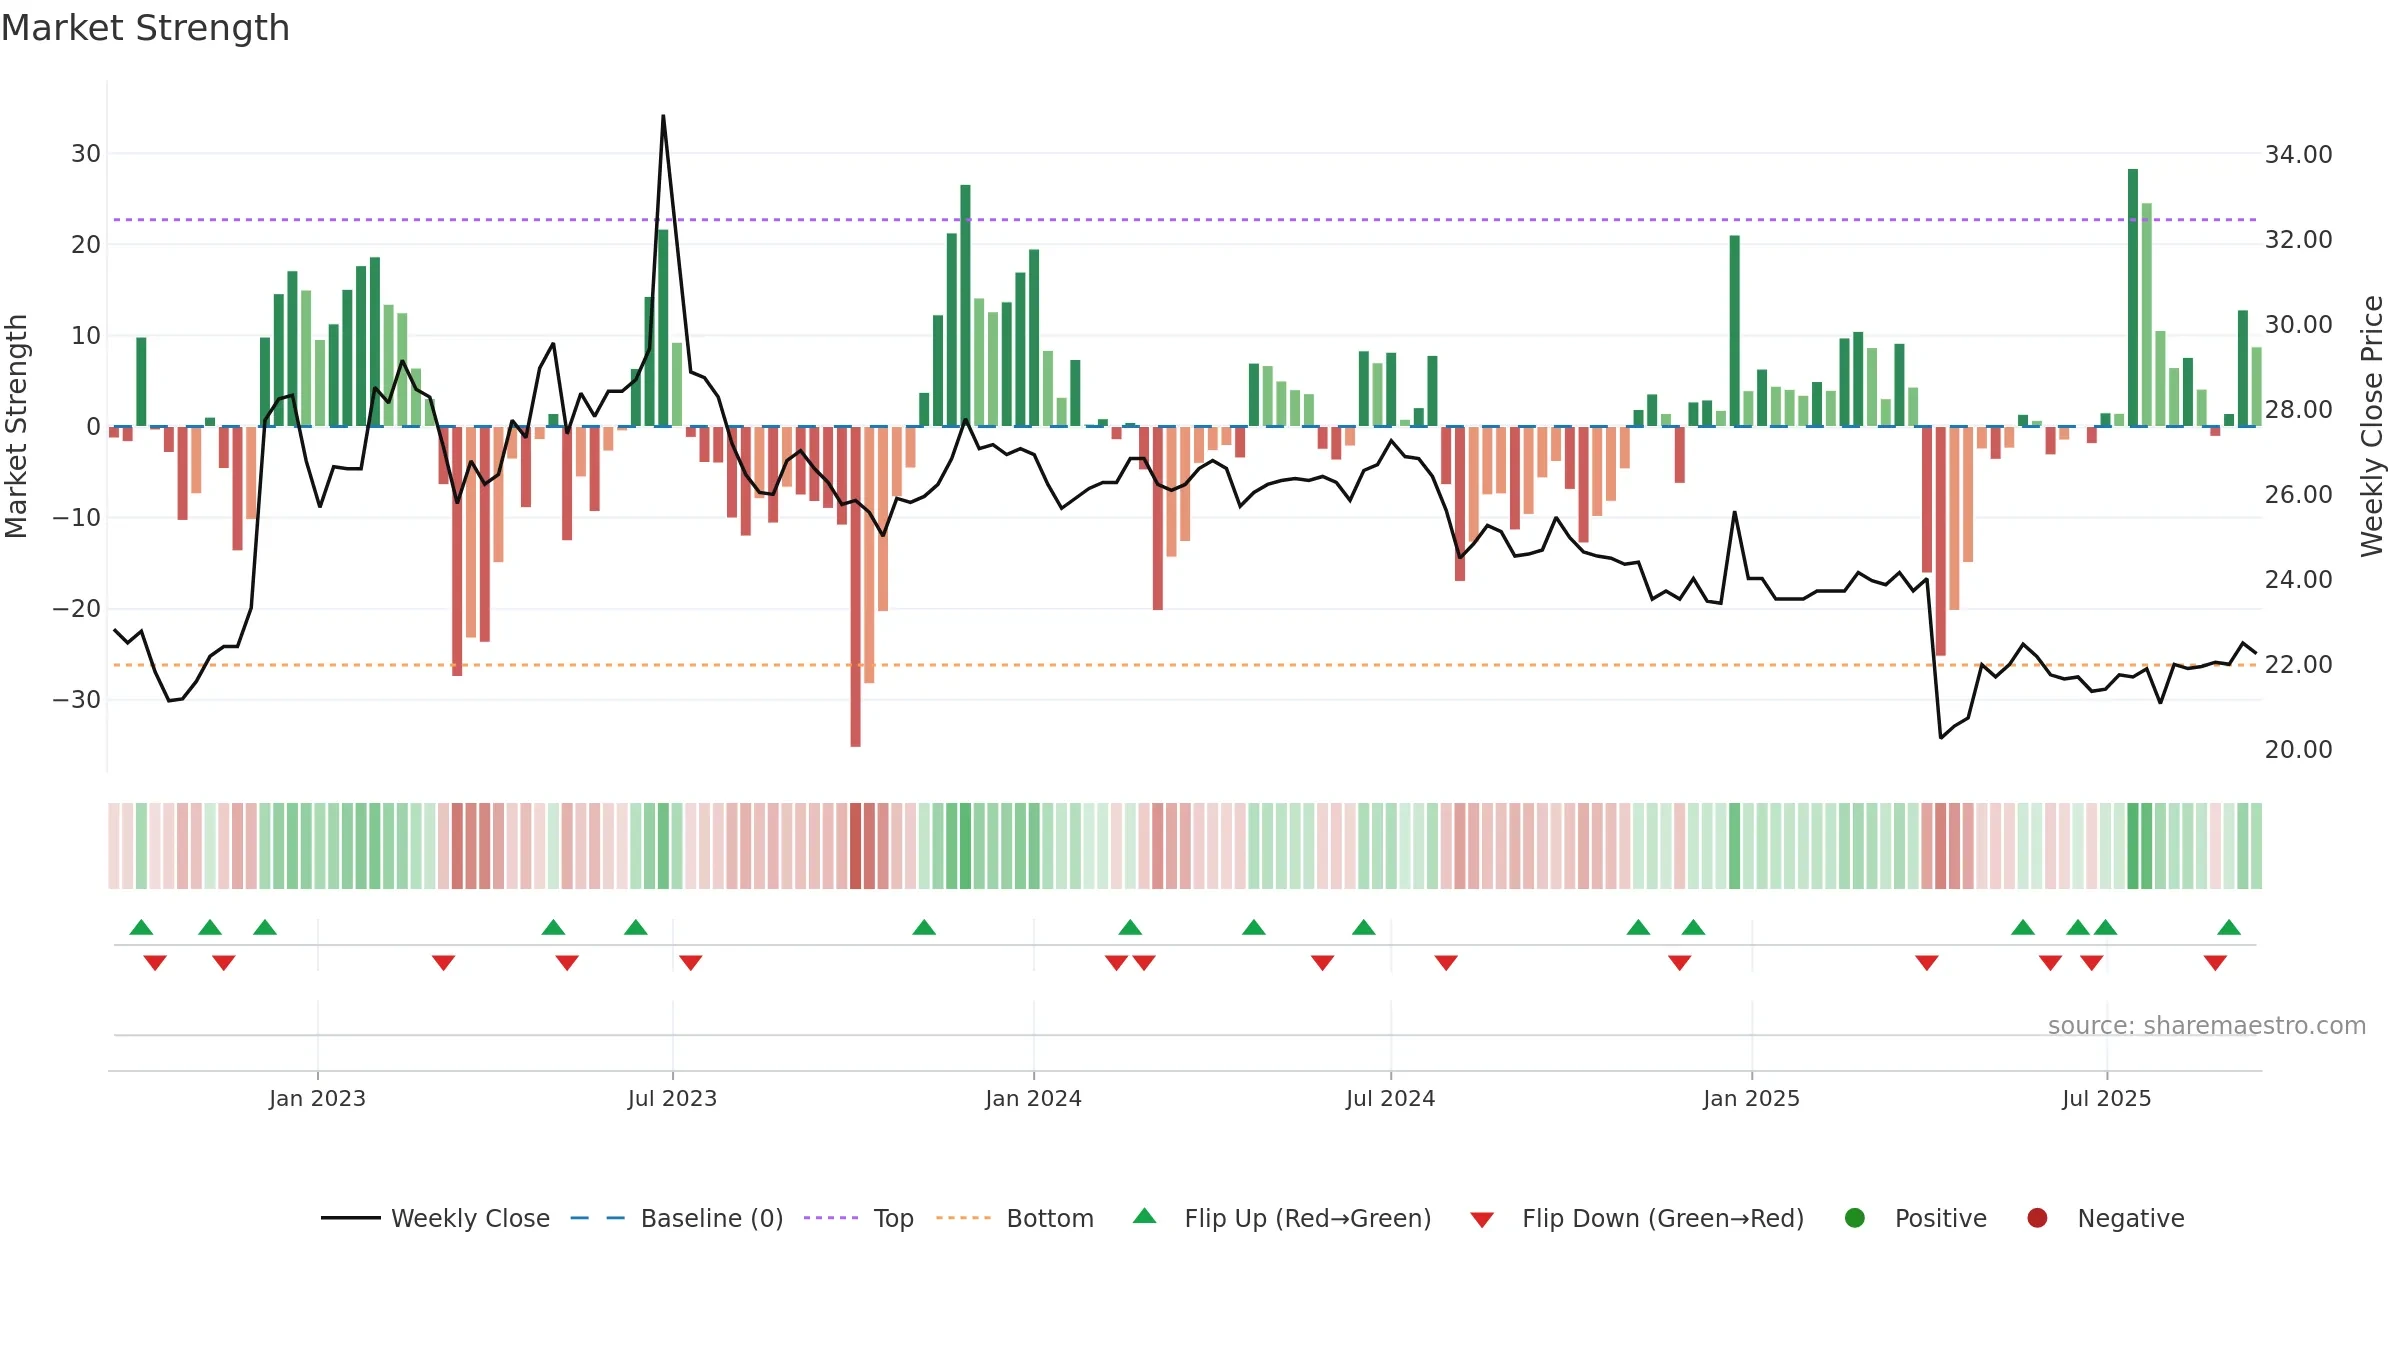This screenshot has width=2400, height=1350.
Task: Click the −30 strength axis label
Action: (x=77, y=700)
